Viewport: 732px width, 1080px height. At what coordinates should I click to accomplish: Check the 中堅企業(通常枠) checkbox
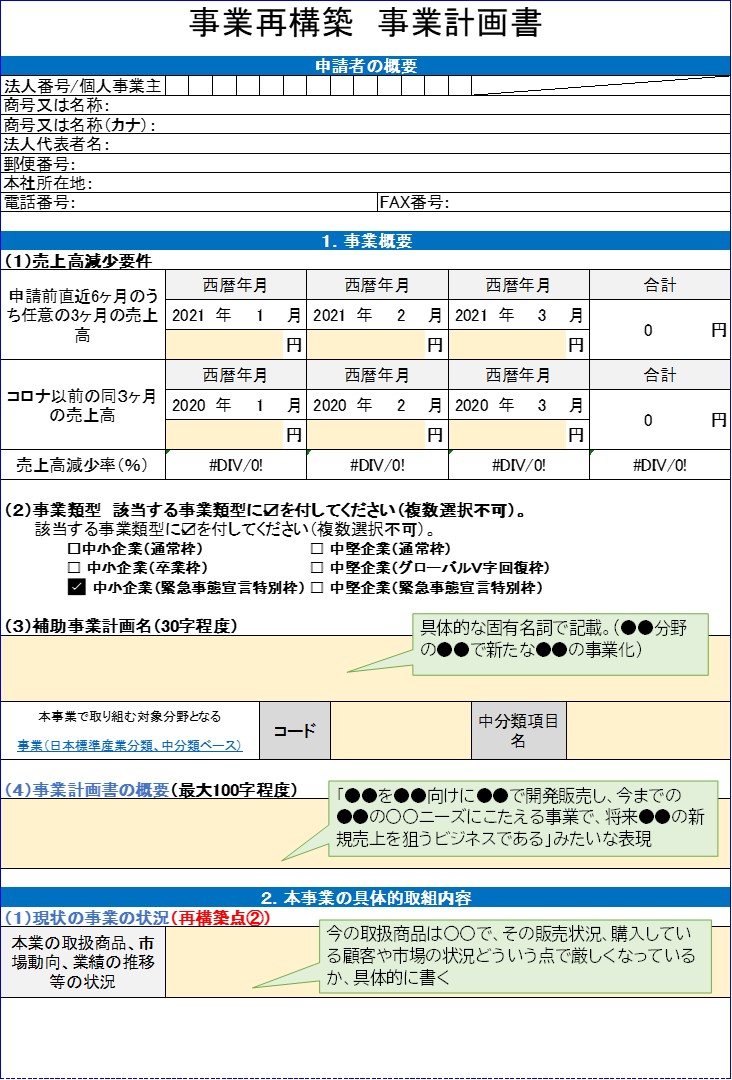316,549
